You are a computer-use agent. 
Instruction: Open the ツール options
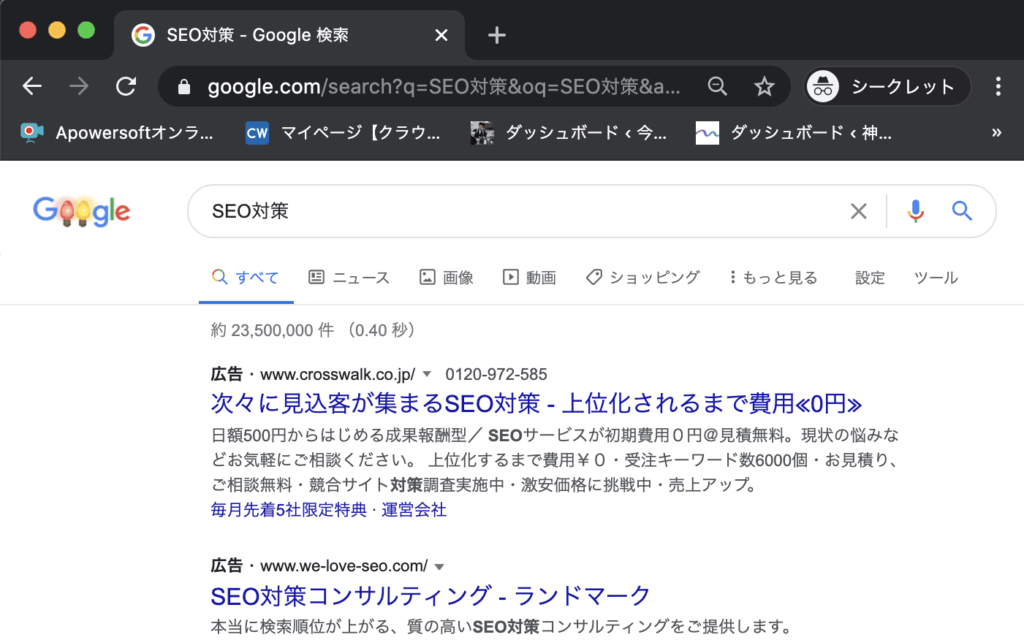point(936,278)
